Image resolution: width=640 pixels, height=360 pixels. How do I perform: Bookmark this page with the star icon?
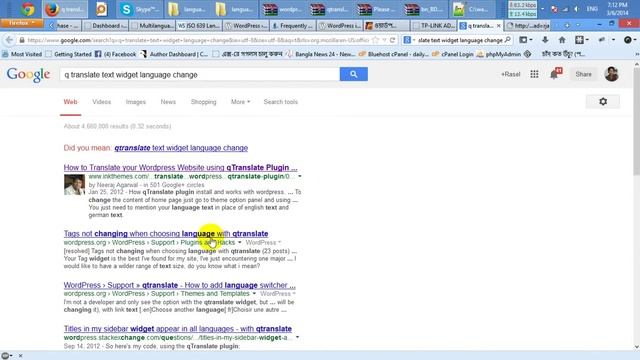(x=376, y=40)
